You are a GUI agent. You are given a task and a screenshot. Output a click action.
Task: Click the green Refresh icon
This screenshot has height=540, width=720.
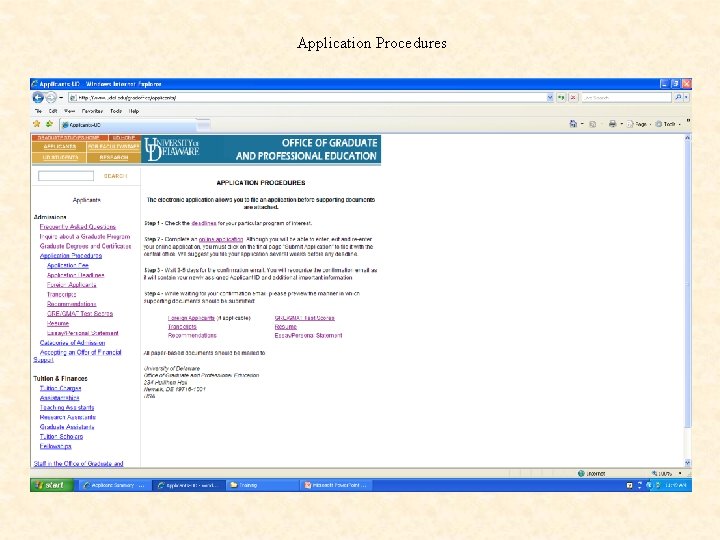(561, 98)
